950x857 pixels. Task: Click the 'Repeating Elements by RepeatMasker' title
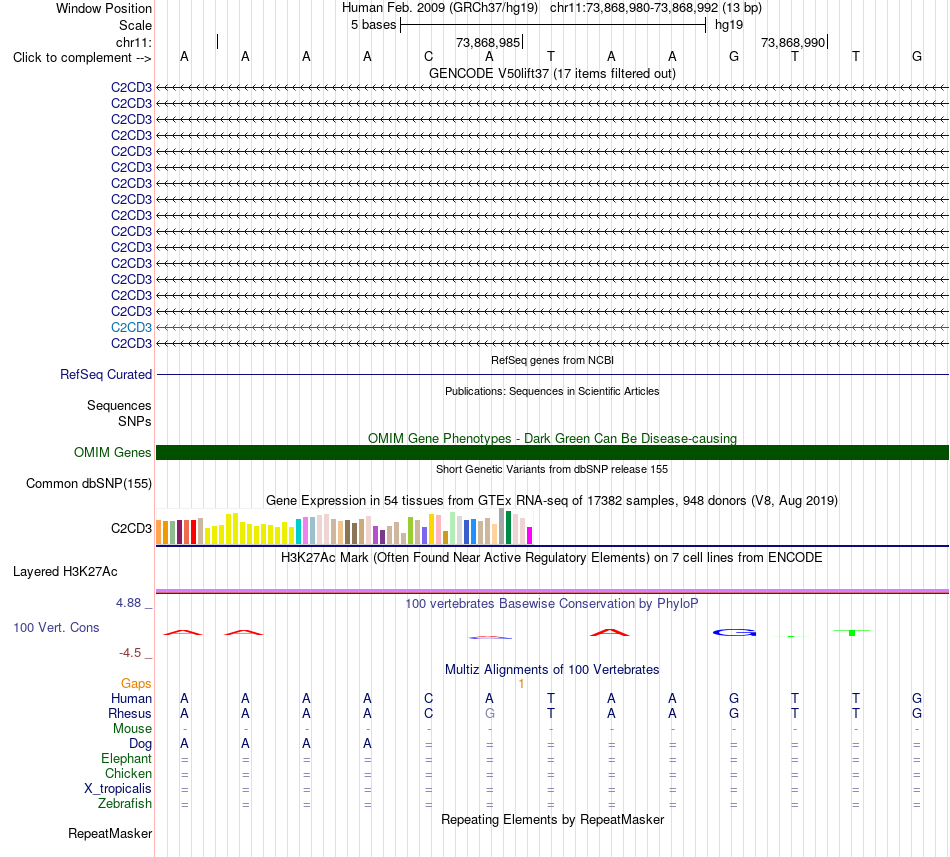point(552,819)
